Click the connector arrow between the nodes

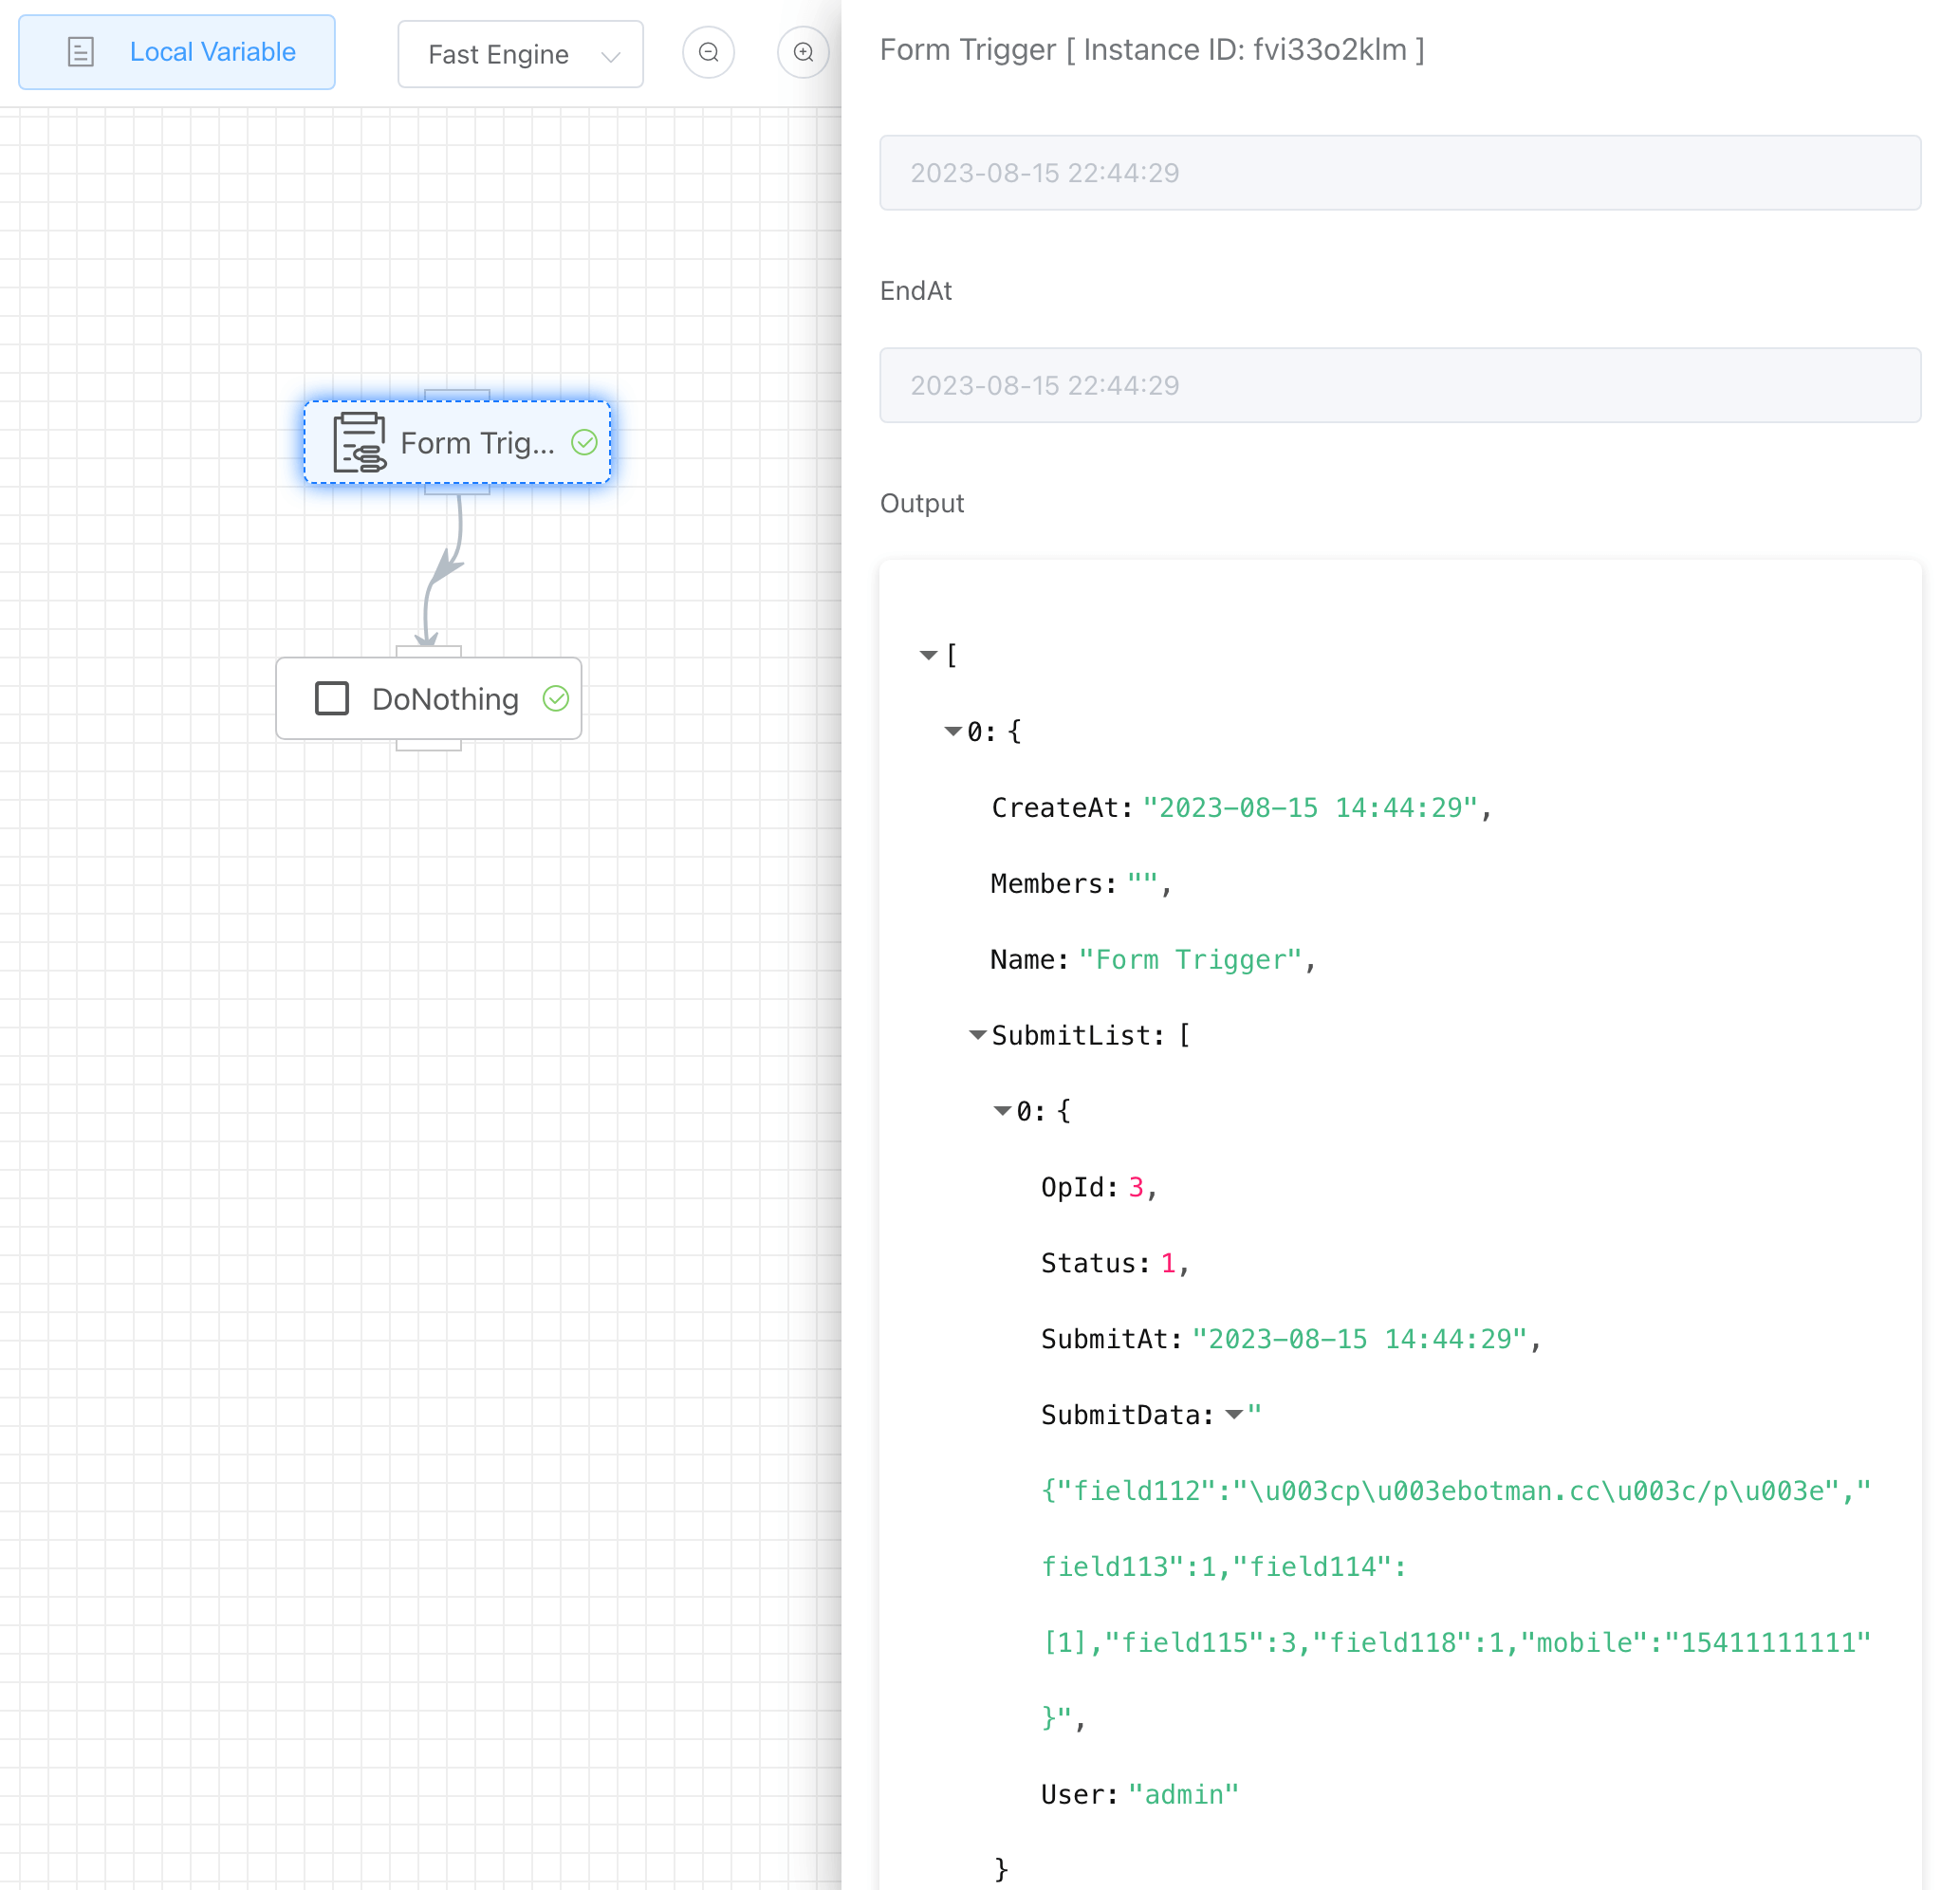pyautogui.click(x=443, y=570)
